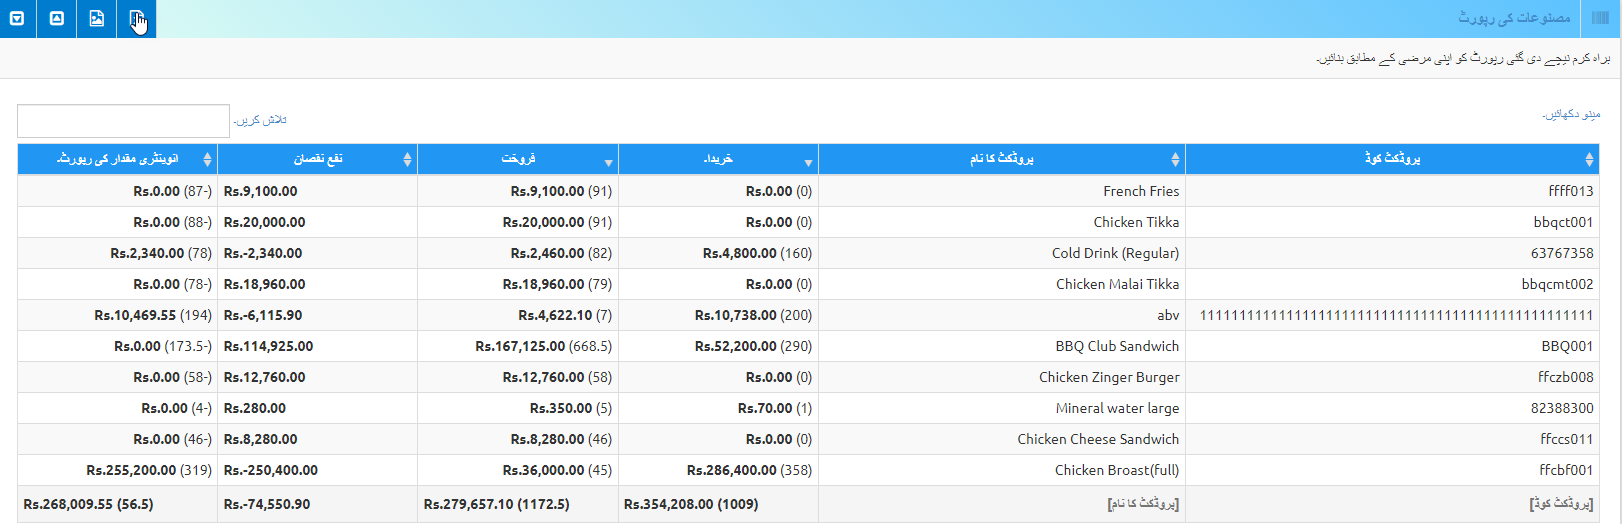Click the barcode icon beside report title
The width and height of the screenshot is (1622, 524).
pyautogui.click(x=1600, y=18)
